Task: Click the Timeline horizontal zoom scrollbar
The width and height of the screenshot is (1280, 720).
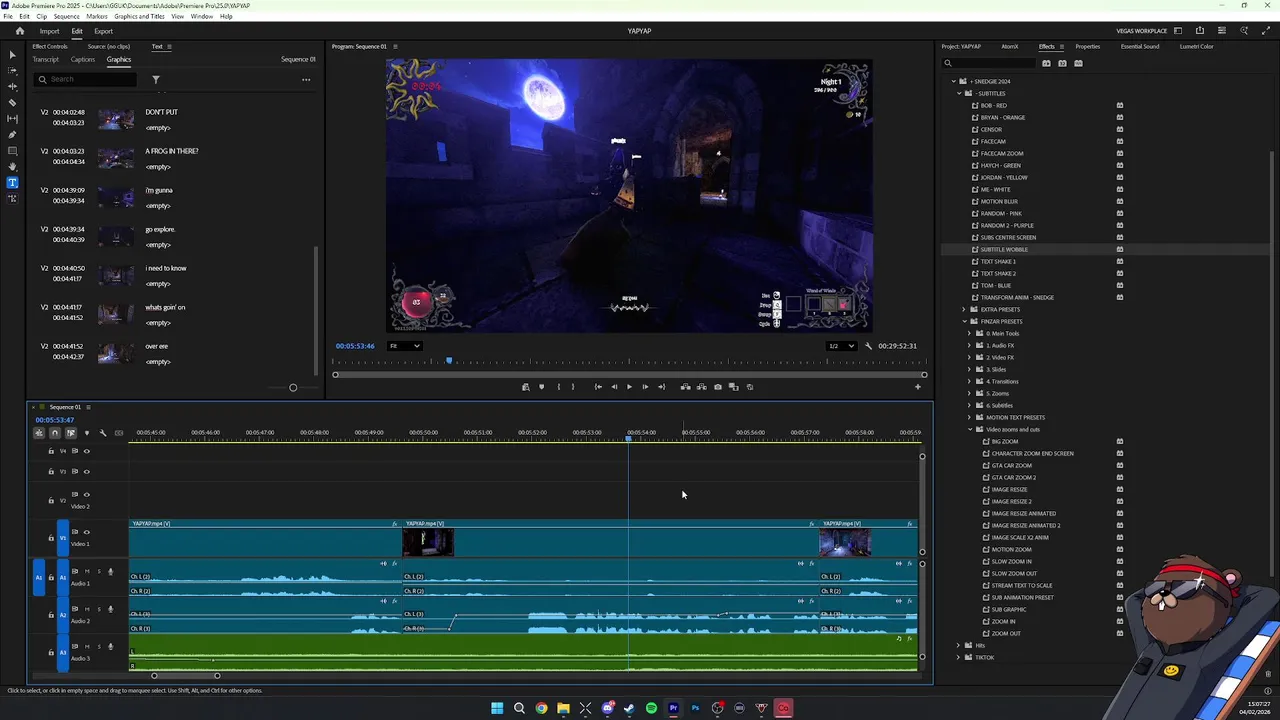Action: click(x=185, y=676)
